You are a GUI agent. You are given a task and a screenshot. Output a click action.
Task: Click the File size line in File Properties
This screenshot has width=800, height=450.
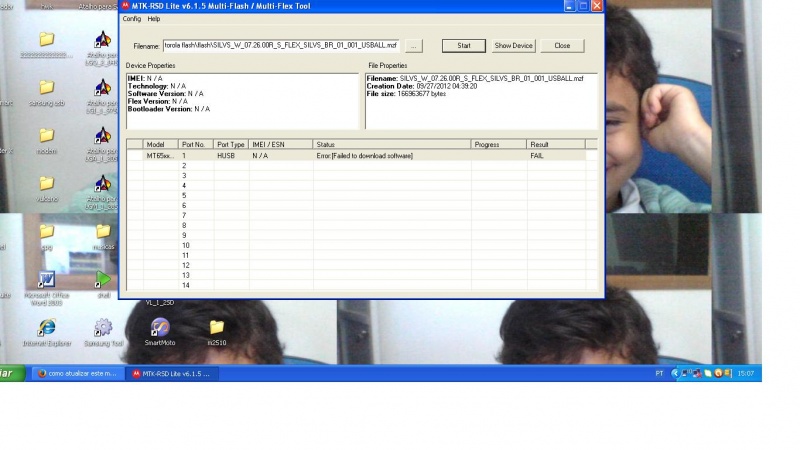point(406,94)
